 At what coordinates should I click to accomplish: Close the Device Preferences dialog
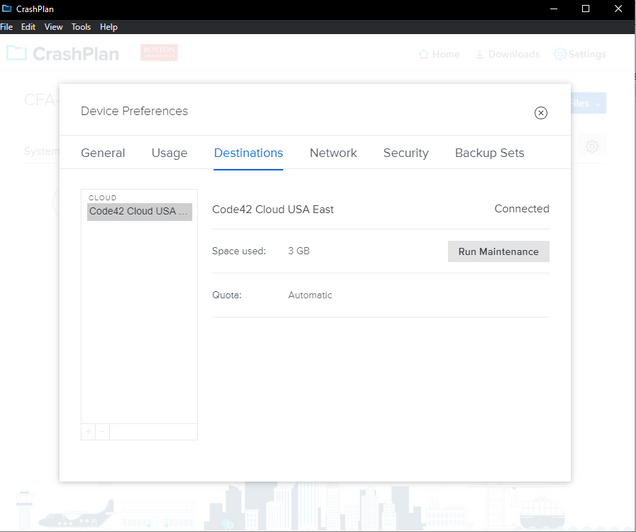click(x=541, y=113)
